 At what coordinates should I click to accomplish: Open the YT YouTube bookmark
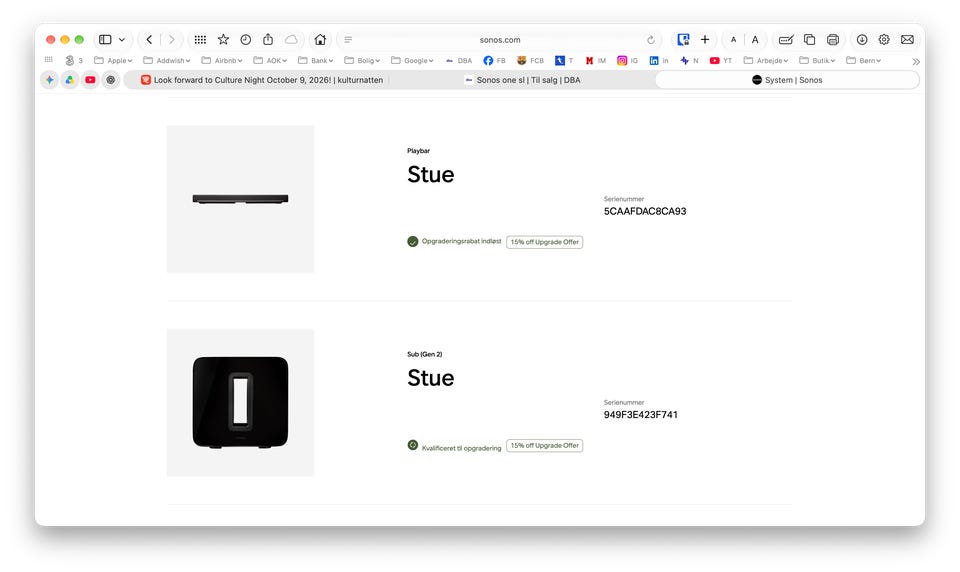721,61
